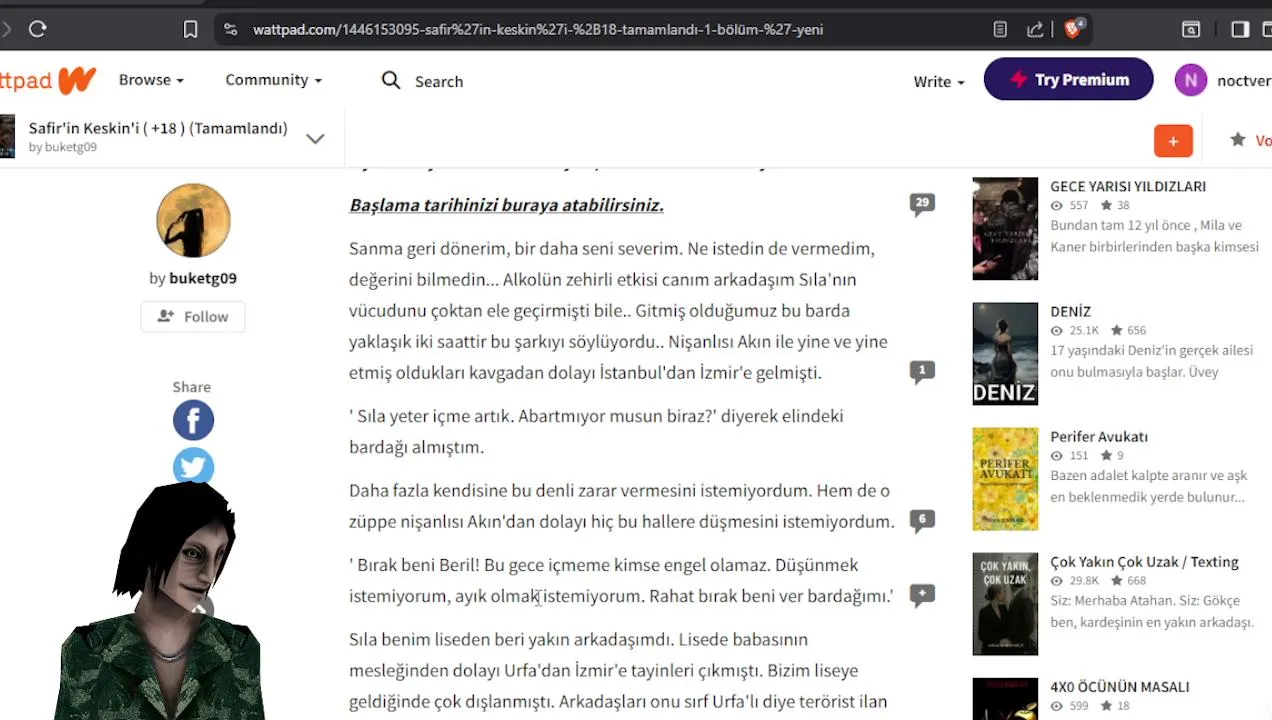Open the reader mode icon in address bar
1272x720 pixels.
[x=1000, y=30]
